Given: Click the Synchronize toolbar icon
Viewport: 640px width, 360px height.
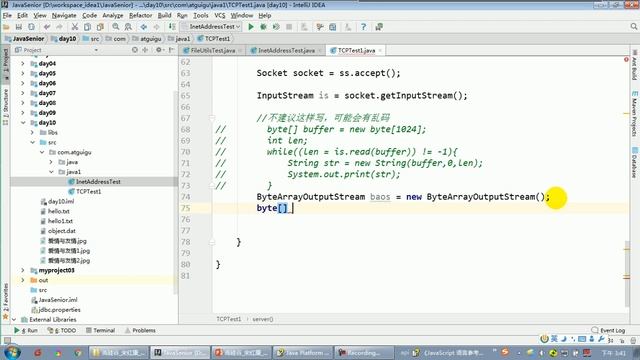Looking at the screenshot, I should tap(31, 27).
